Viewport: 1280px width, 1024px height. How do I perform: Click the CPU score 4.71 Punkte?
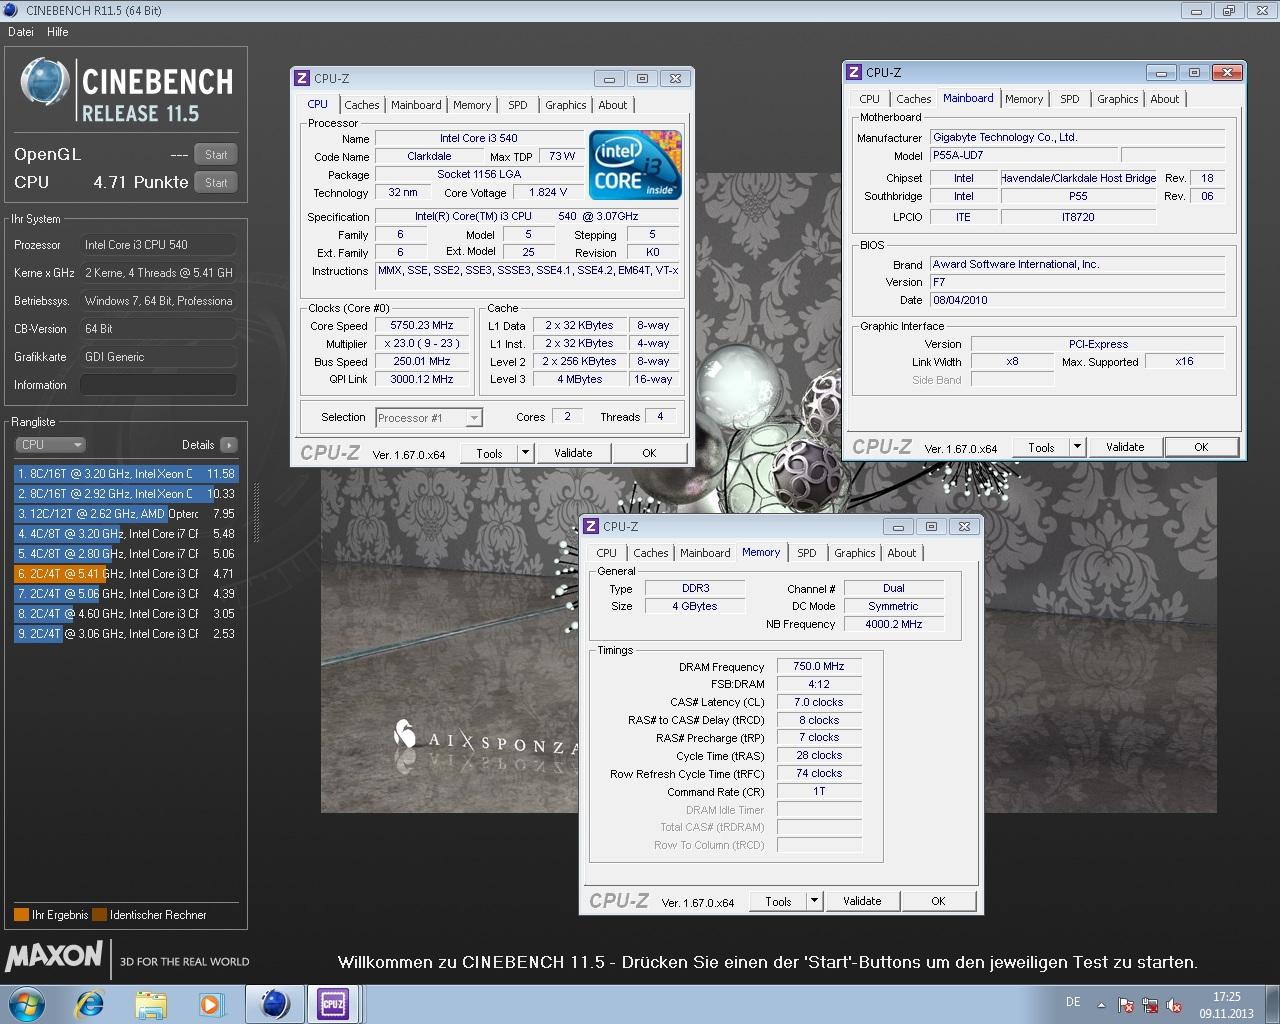[141, 182]
